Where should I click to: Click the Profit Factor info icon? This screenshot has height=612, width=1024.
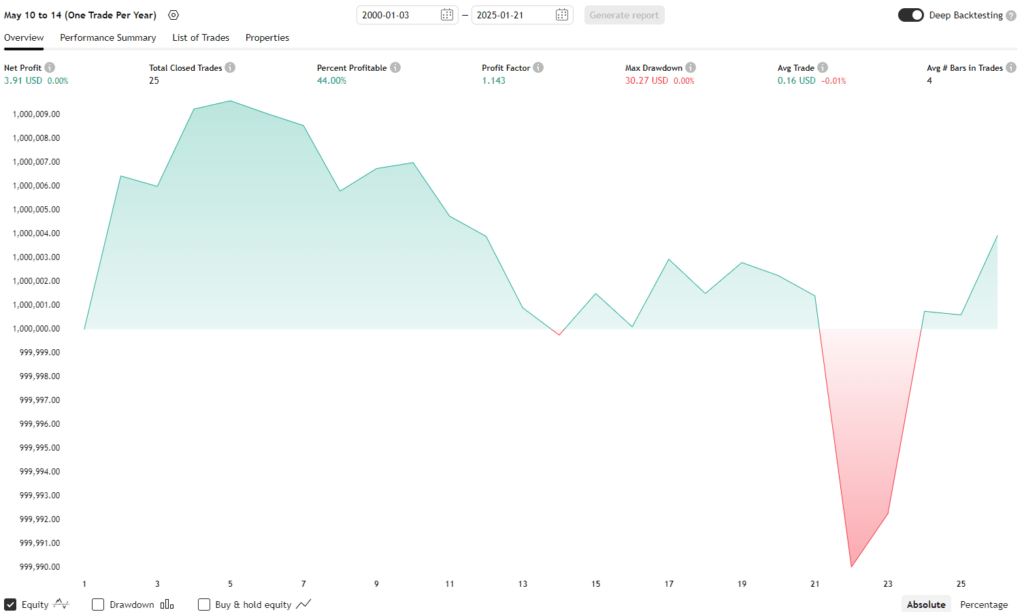[x=538, y=68]
